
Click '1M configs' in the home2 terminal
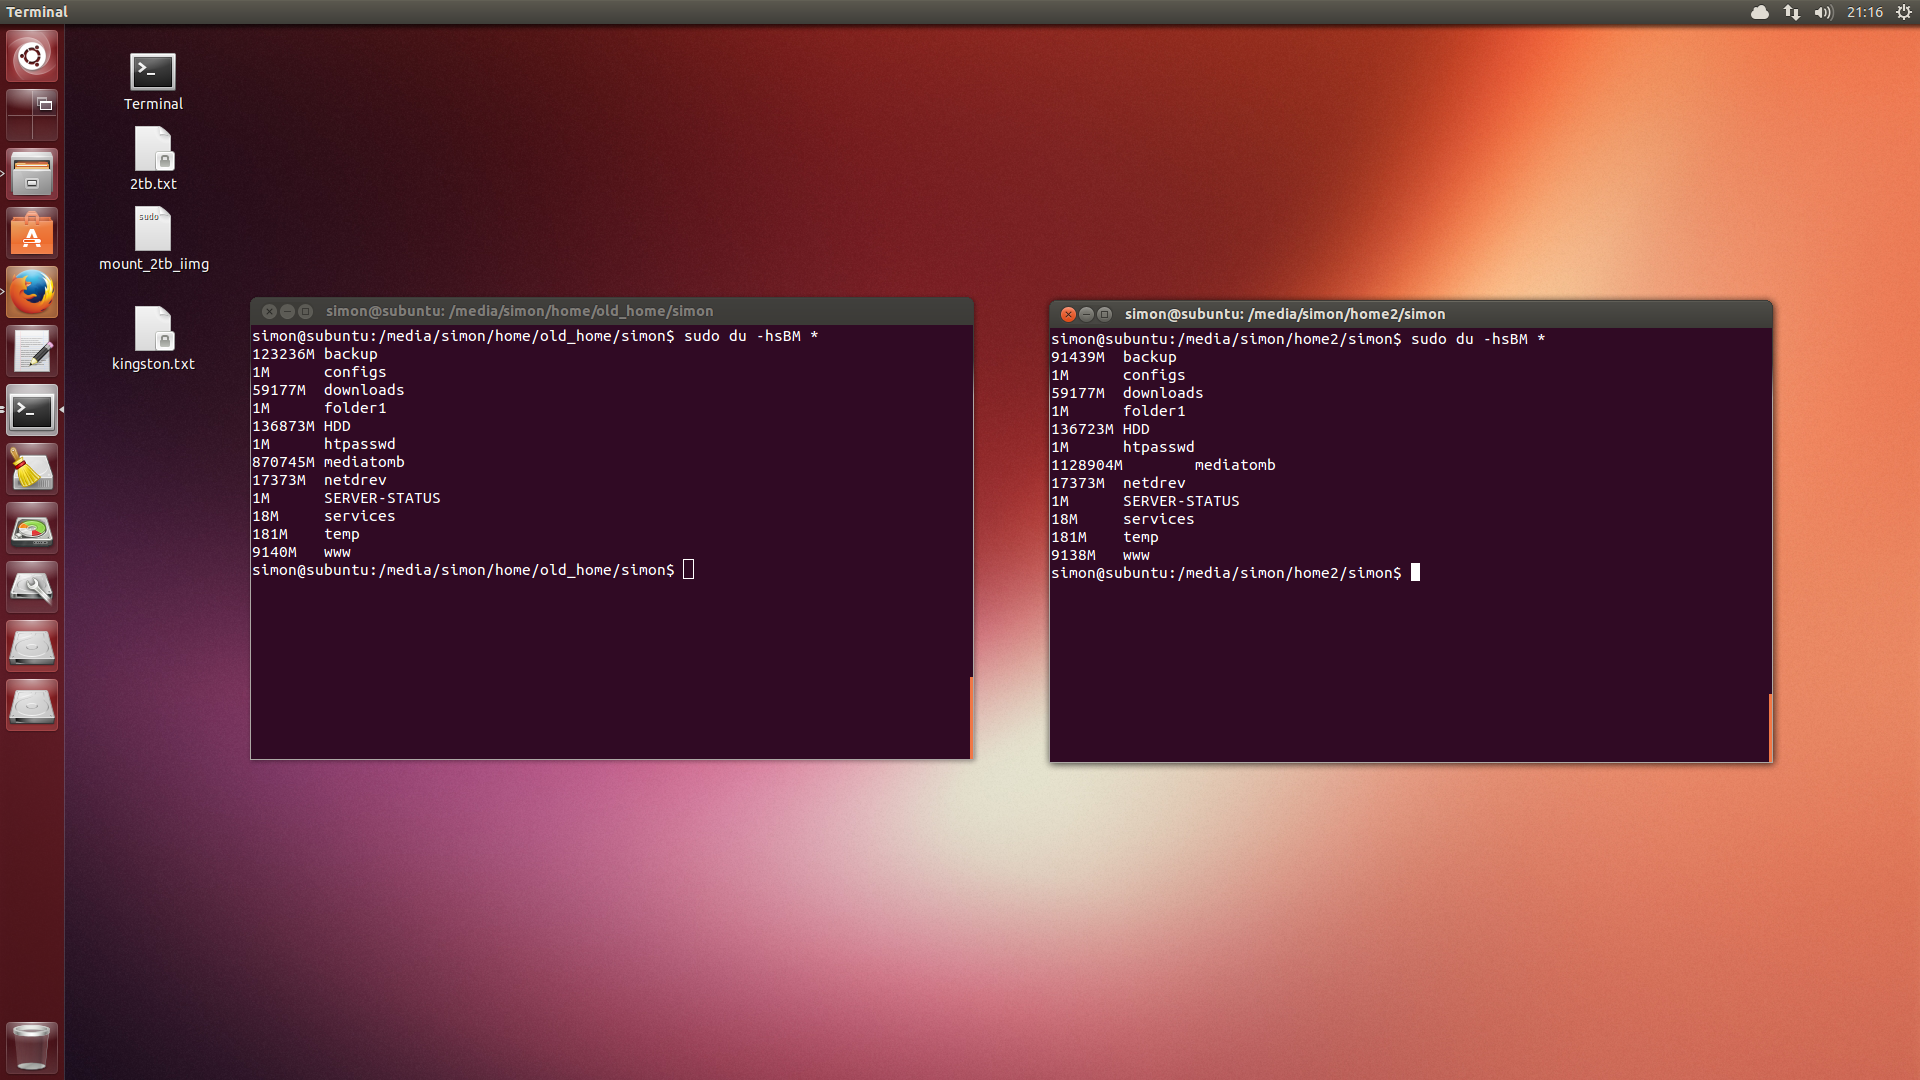pos(1118,375)
